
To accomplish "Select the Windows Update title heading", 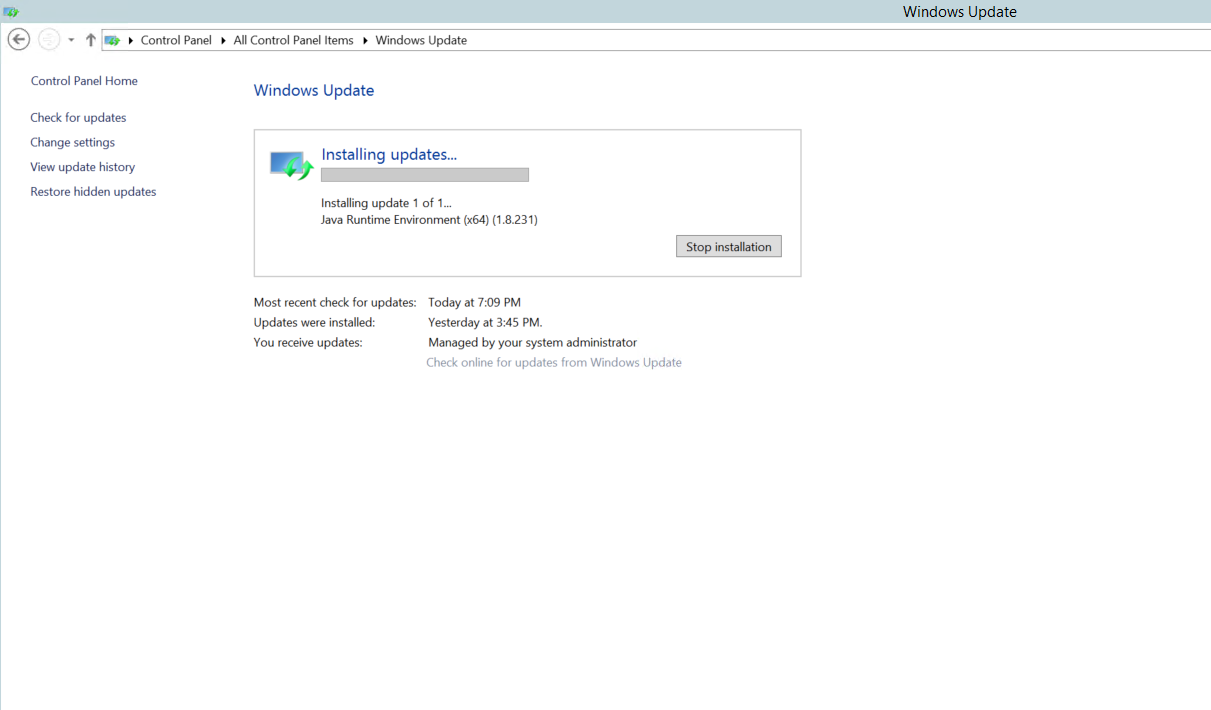I will (313, 90).
